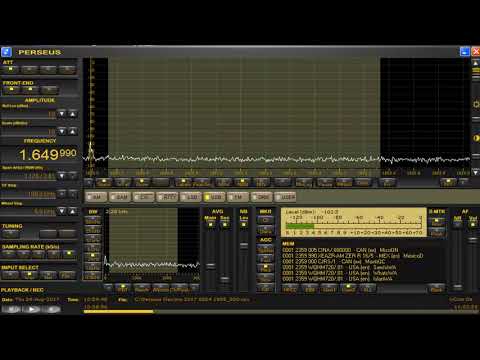This screenshot has width=480, height=360.
Task: Click the playback progress bar
Action: [x=280, y=312]
